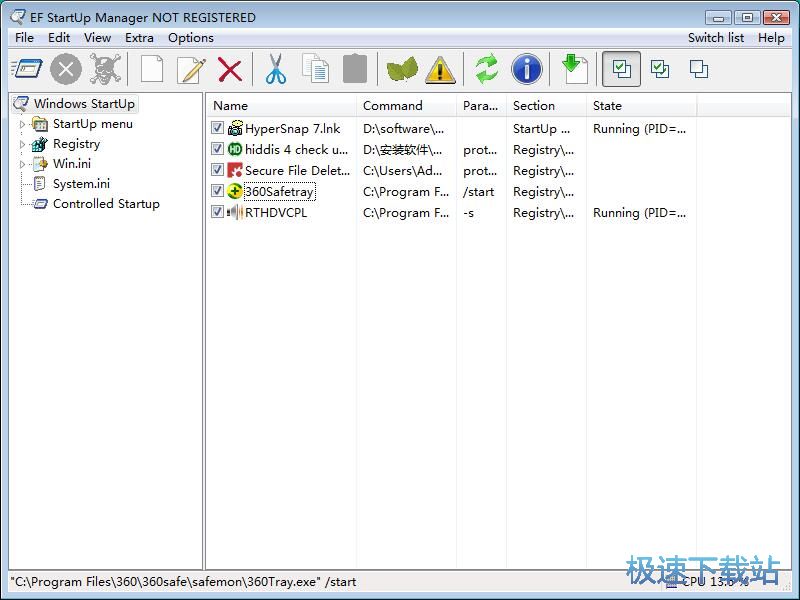Expand the Win.ini tree node
This screenshot has height=600, width=800.
click(23, 164)
